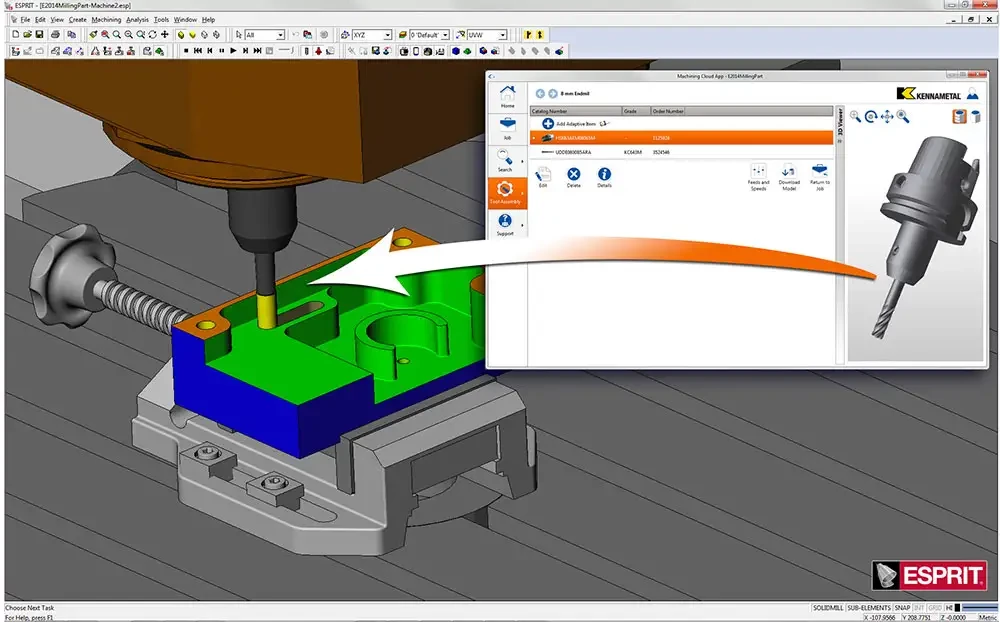
Task: Pause the machining simulation
Action: (x=221, y=50)
